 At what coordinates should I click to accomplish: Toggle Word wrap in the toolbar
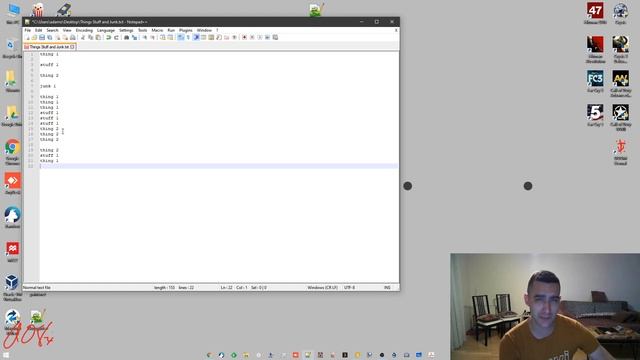pyautogui.click(x=180, y=37)
